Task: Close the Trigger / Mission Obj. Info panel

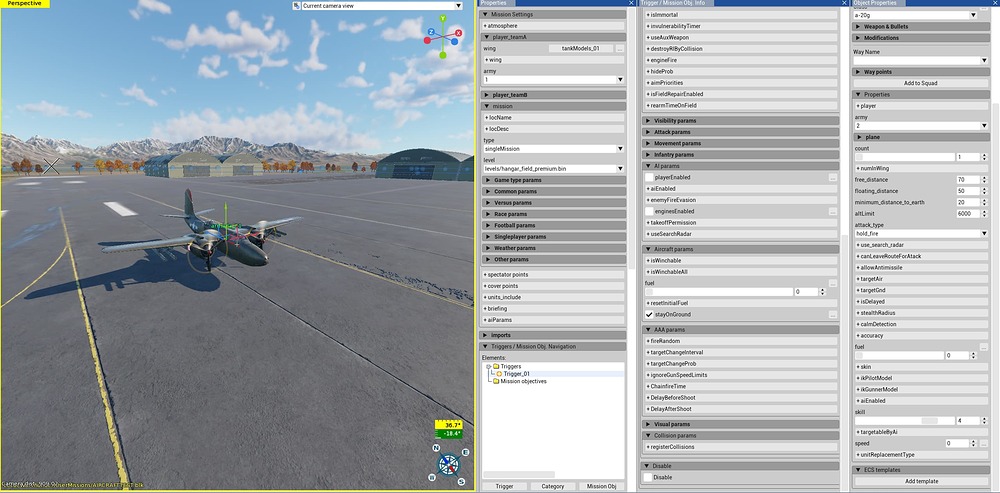Action: coord(844,3)
